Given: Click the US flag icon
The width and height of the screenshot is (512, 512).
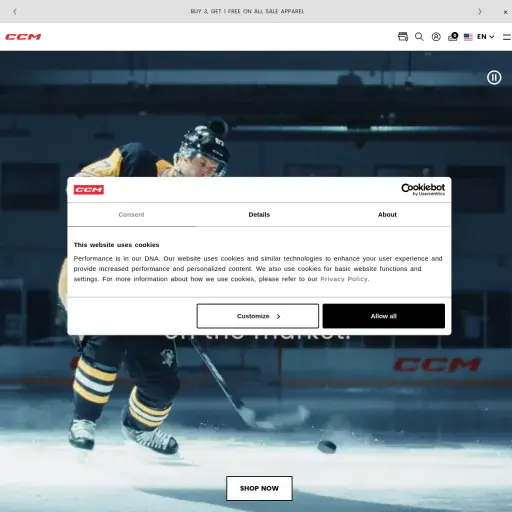Looking at the screenshot, I should [x=468, y=37].
